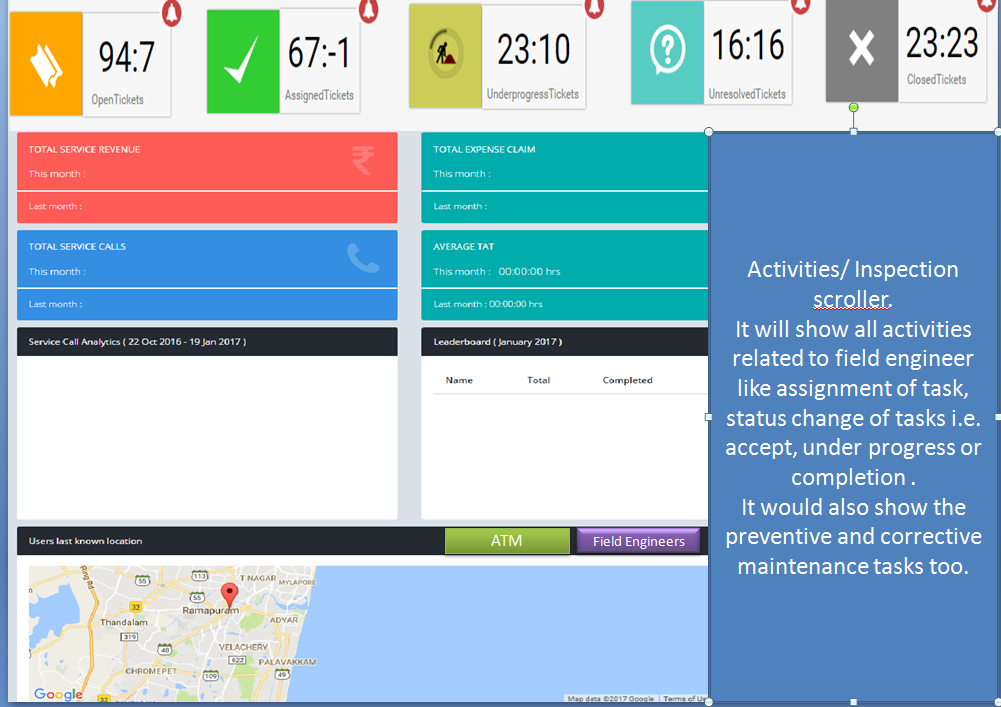Click the Total column header in Leaderboard

click(538, 380)
